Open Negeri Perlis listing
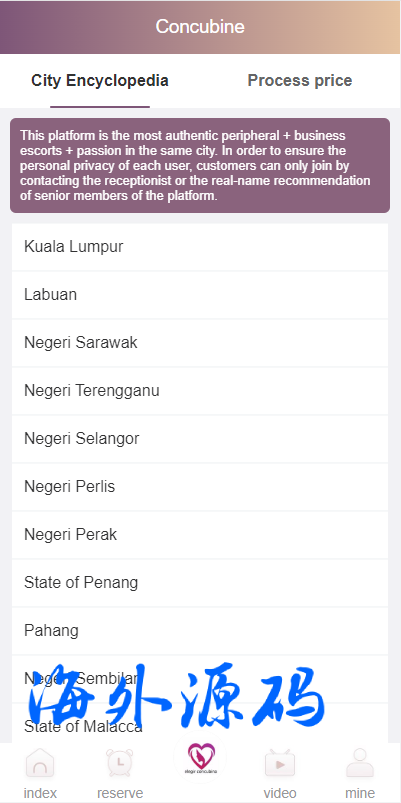 pos(200,487)
